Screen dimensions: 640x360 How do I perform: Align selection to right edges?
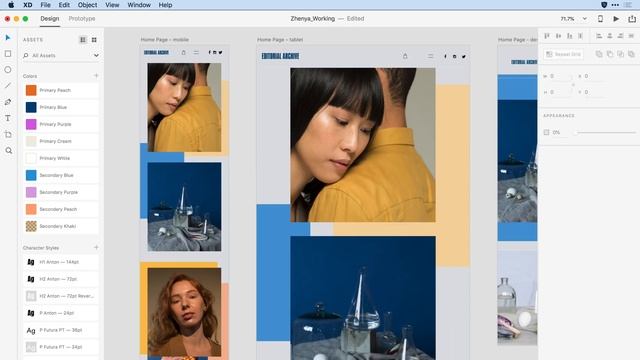coord(620,36)
